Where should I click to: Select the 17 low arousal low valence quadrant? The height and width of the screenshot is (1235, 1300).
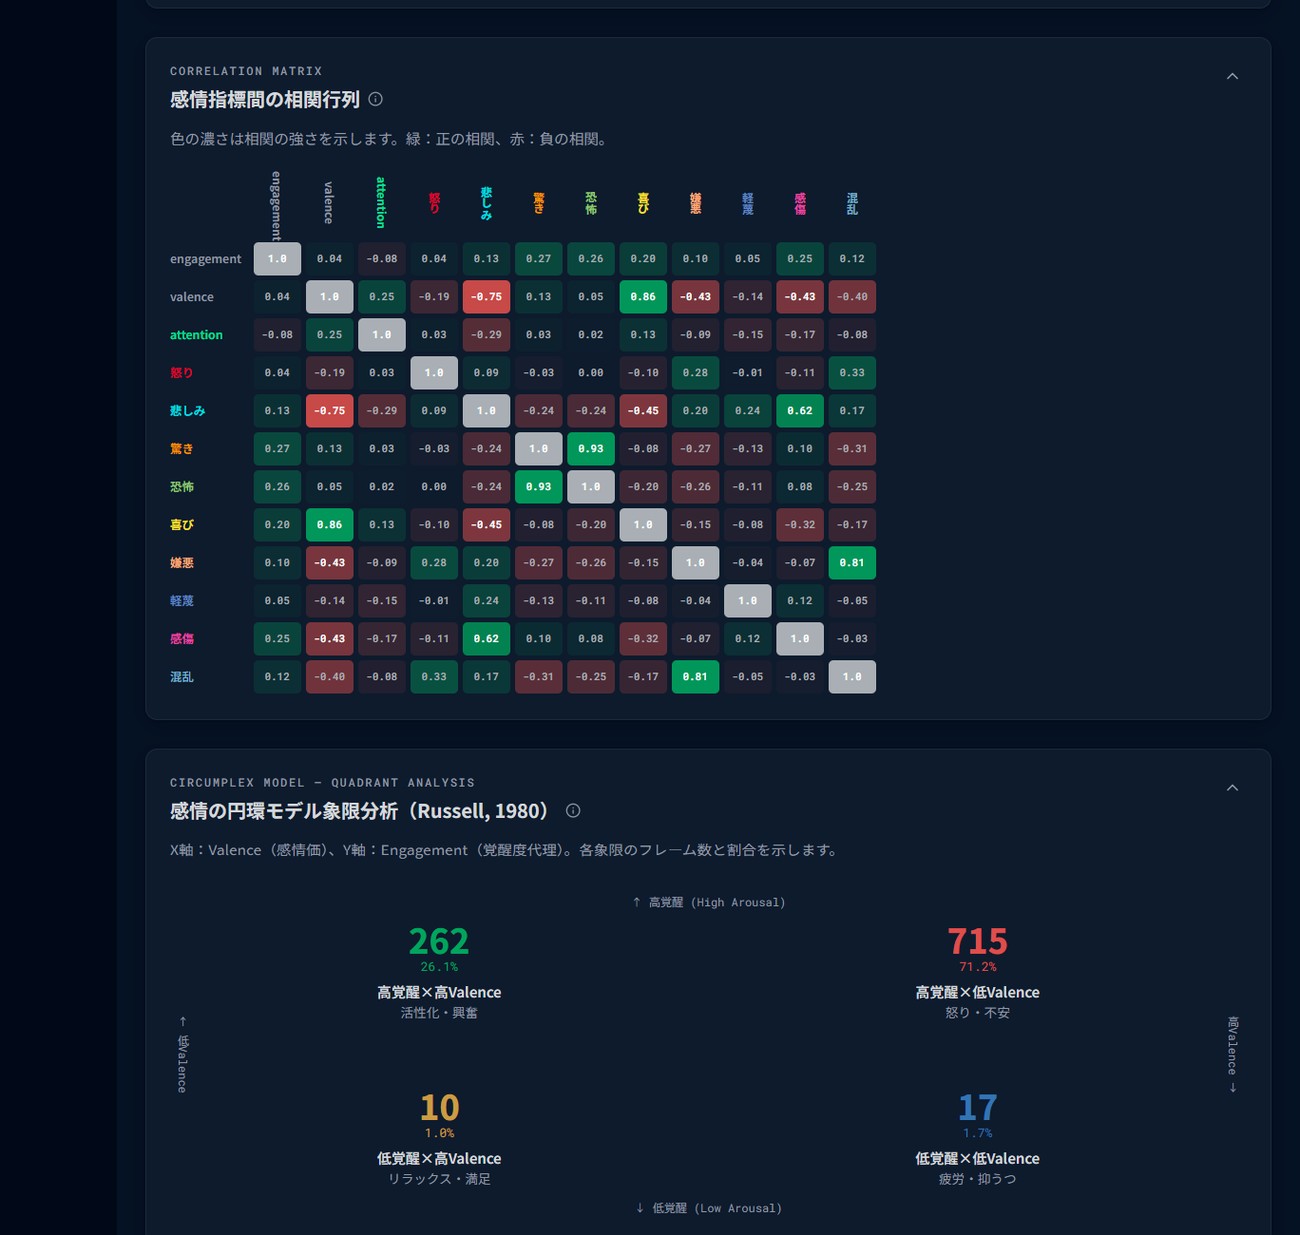977,1139
